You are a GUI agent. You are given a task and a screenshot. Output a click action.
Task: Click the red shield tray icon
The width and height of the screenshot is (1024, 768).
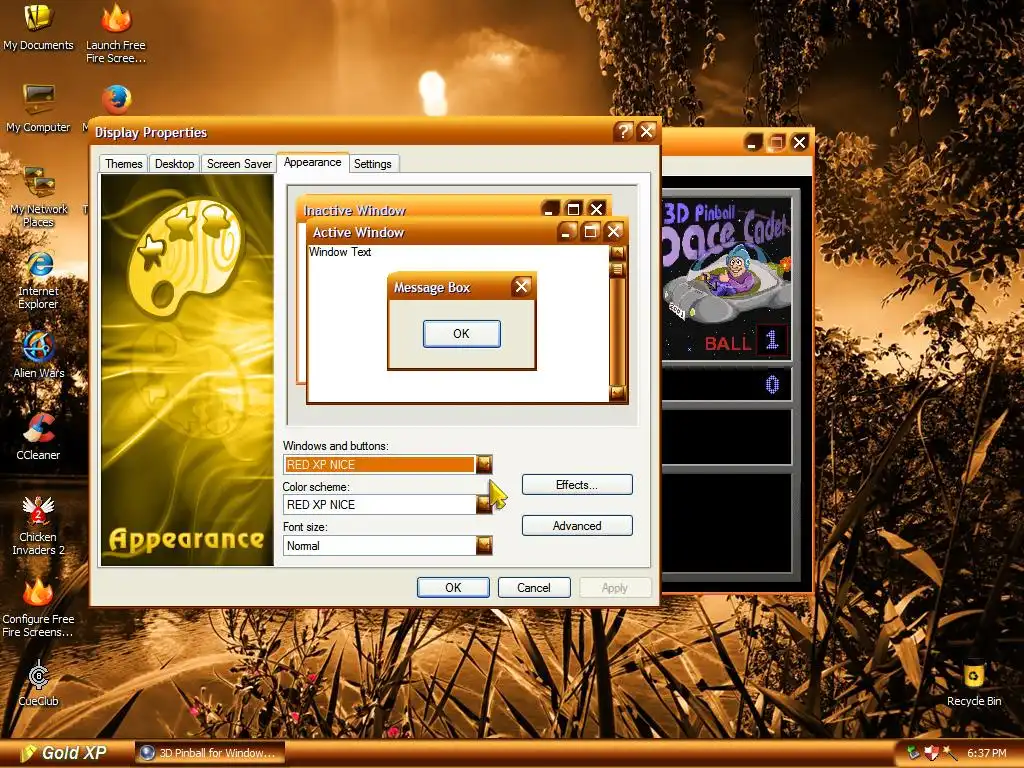[x=931, y=753]
